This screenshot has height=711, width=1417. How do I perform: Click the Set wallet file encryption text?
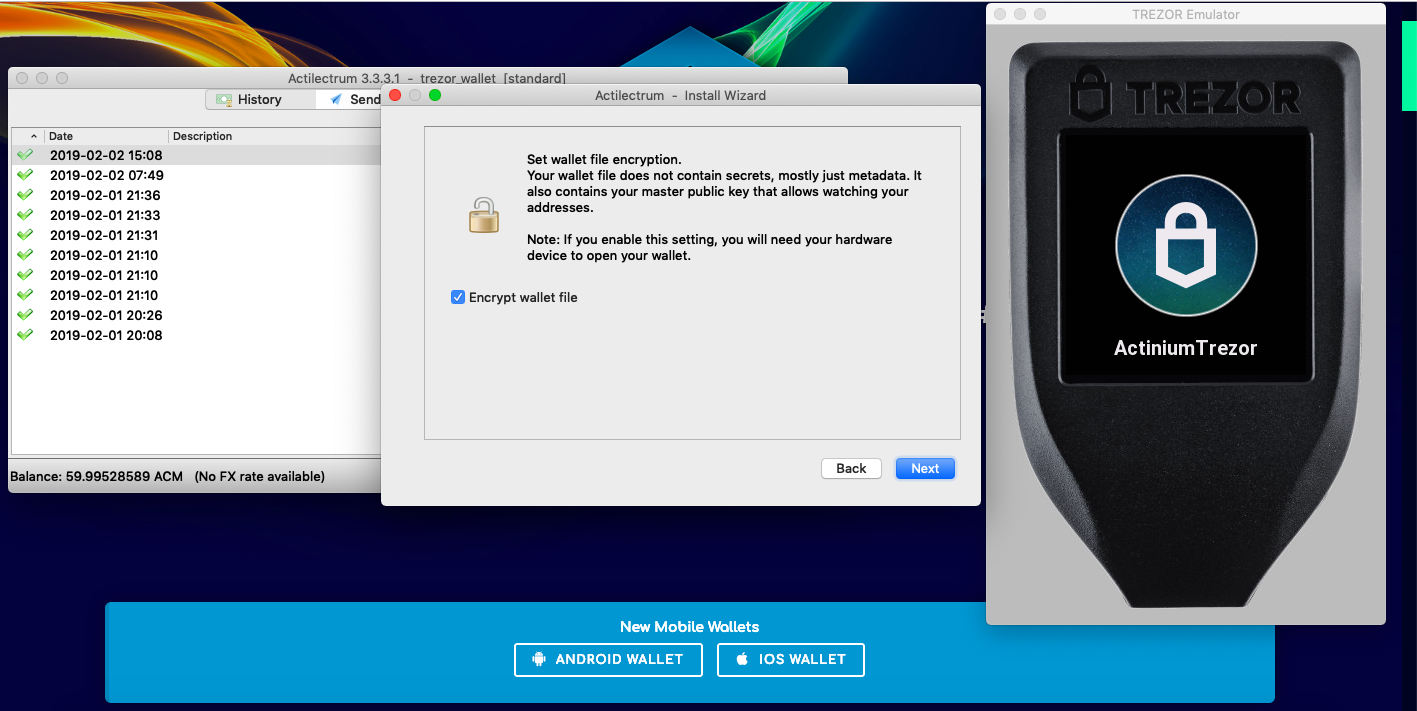pos(604,160)
